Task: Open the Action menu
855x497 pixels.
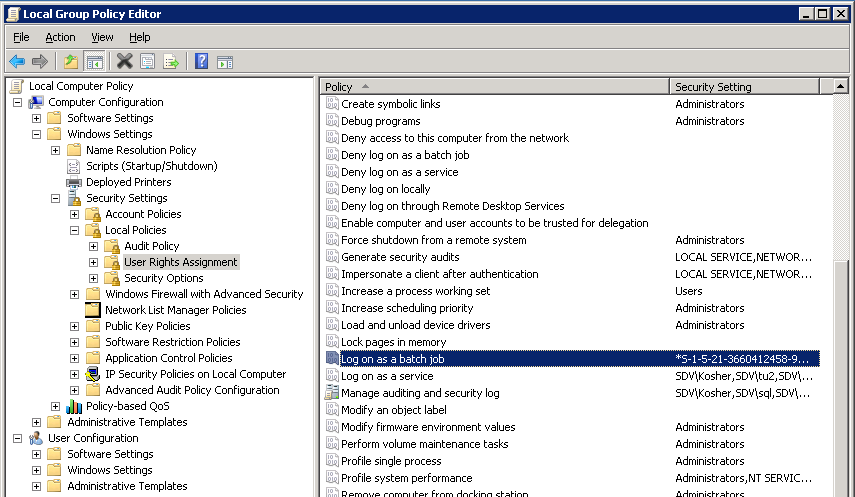Action: pos(60,37)
